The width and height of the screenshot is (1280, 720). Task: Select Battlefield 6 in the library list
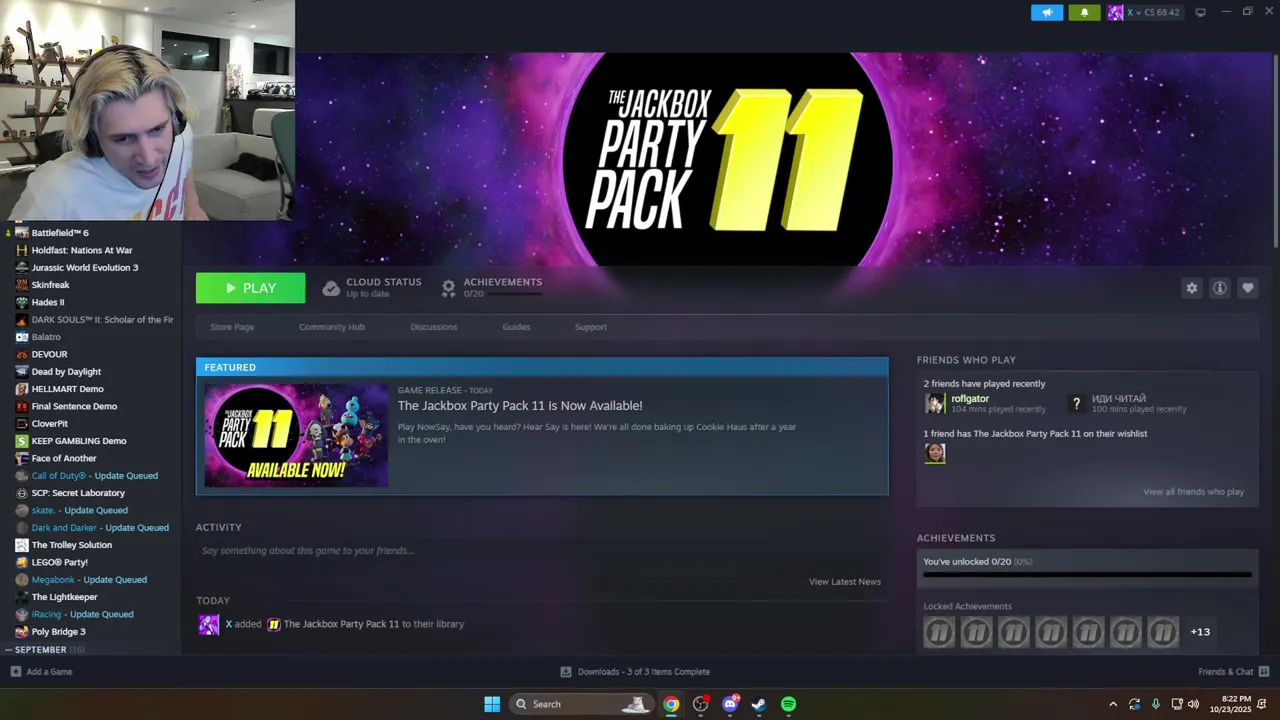60,233
